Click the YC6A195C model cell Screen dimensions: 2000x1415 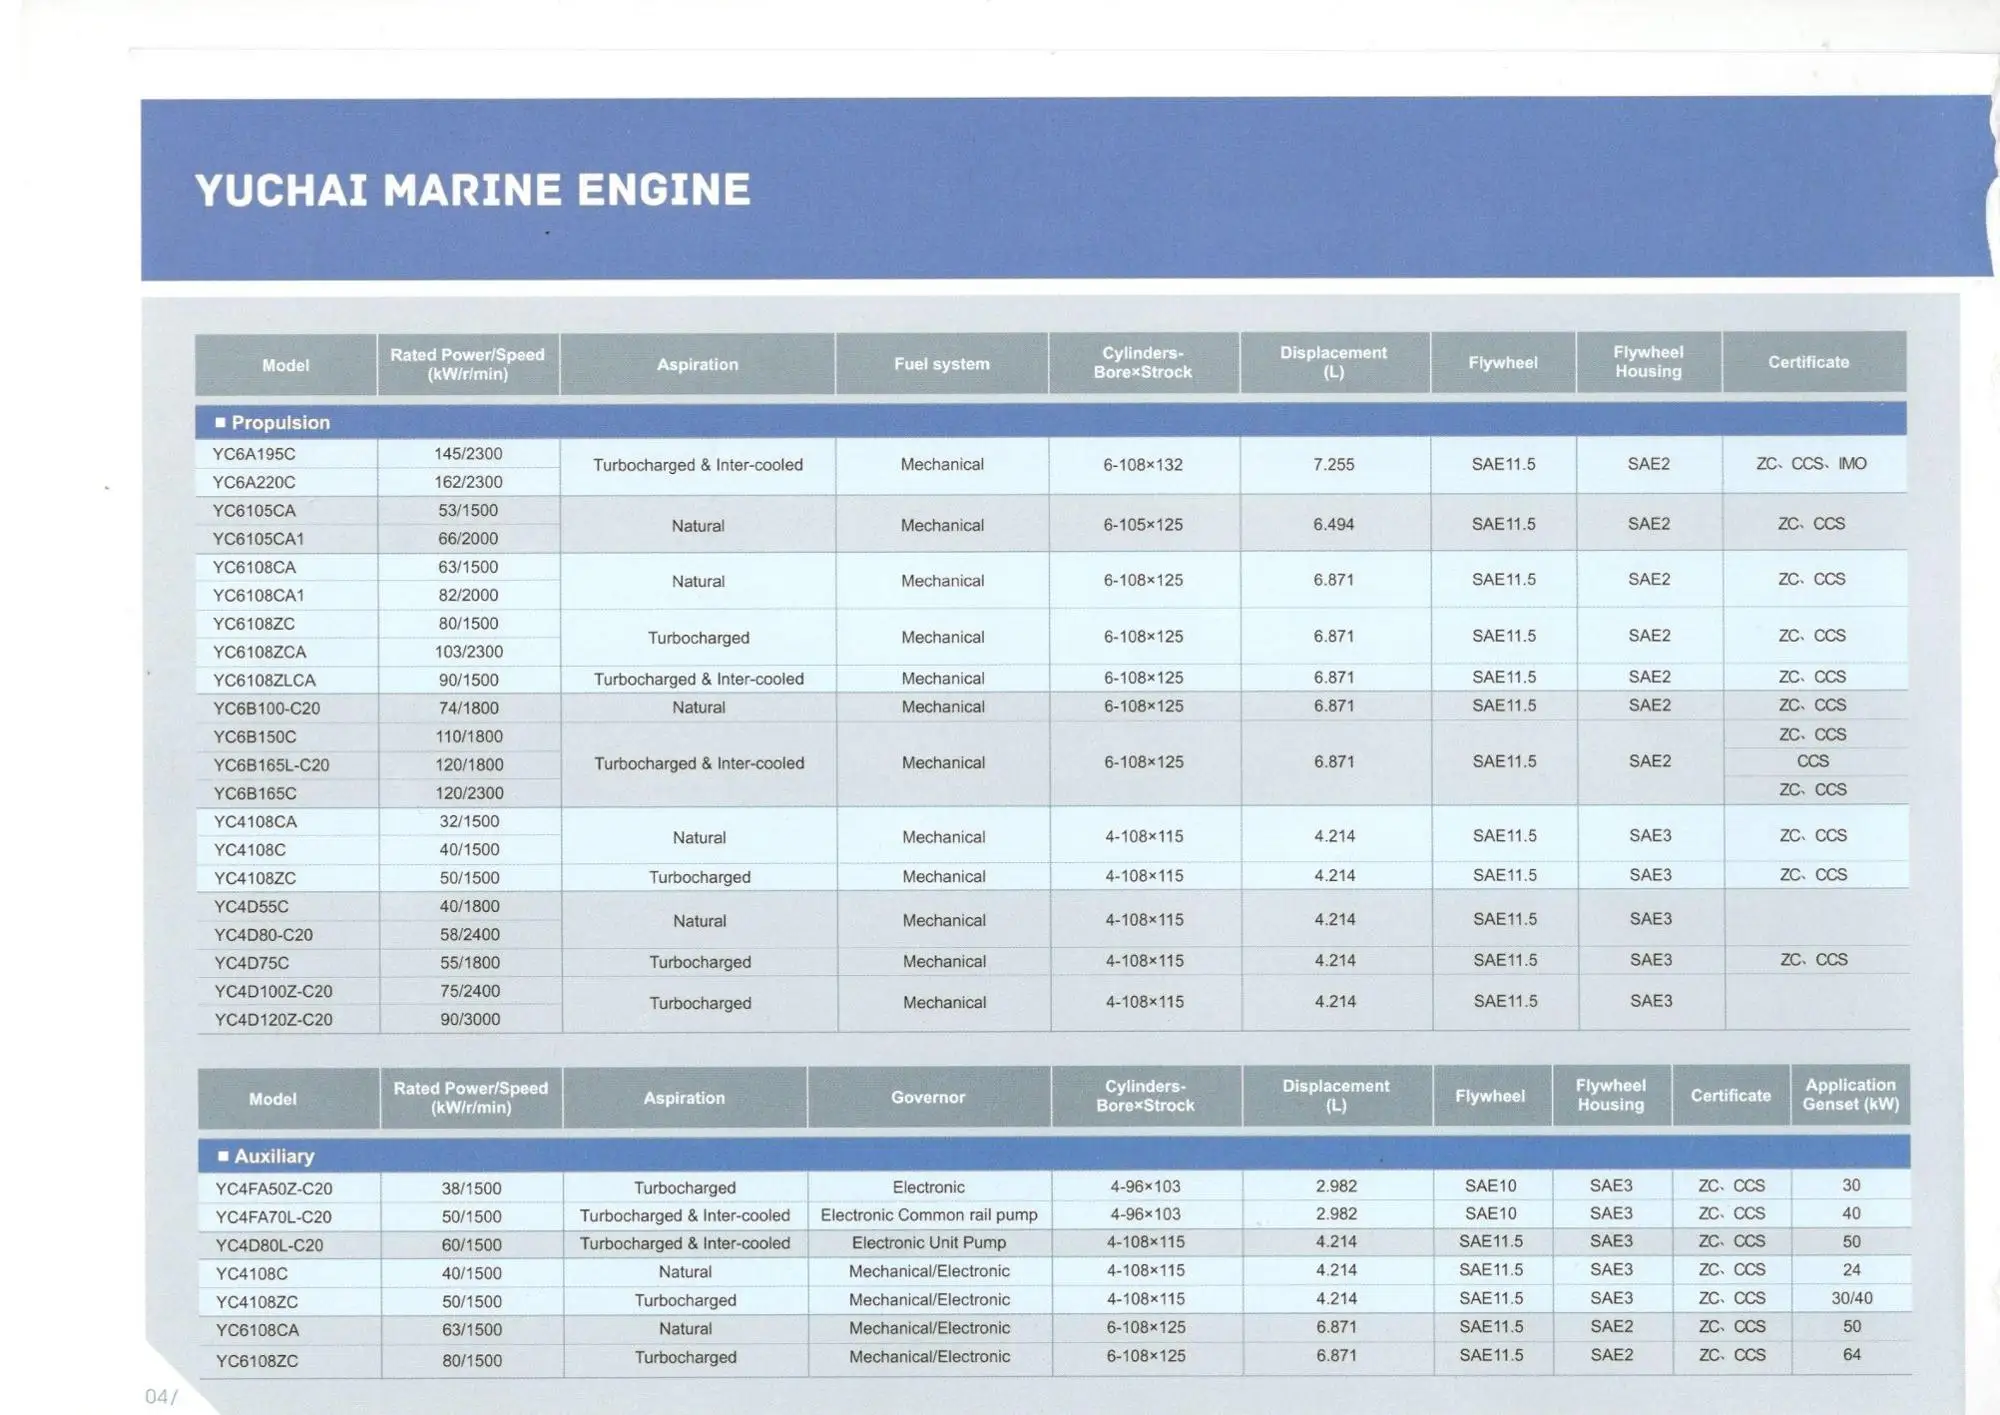(254, 454)
